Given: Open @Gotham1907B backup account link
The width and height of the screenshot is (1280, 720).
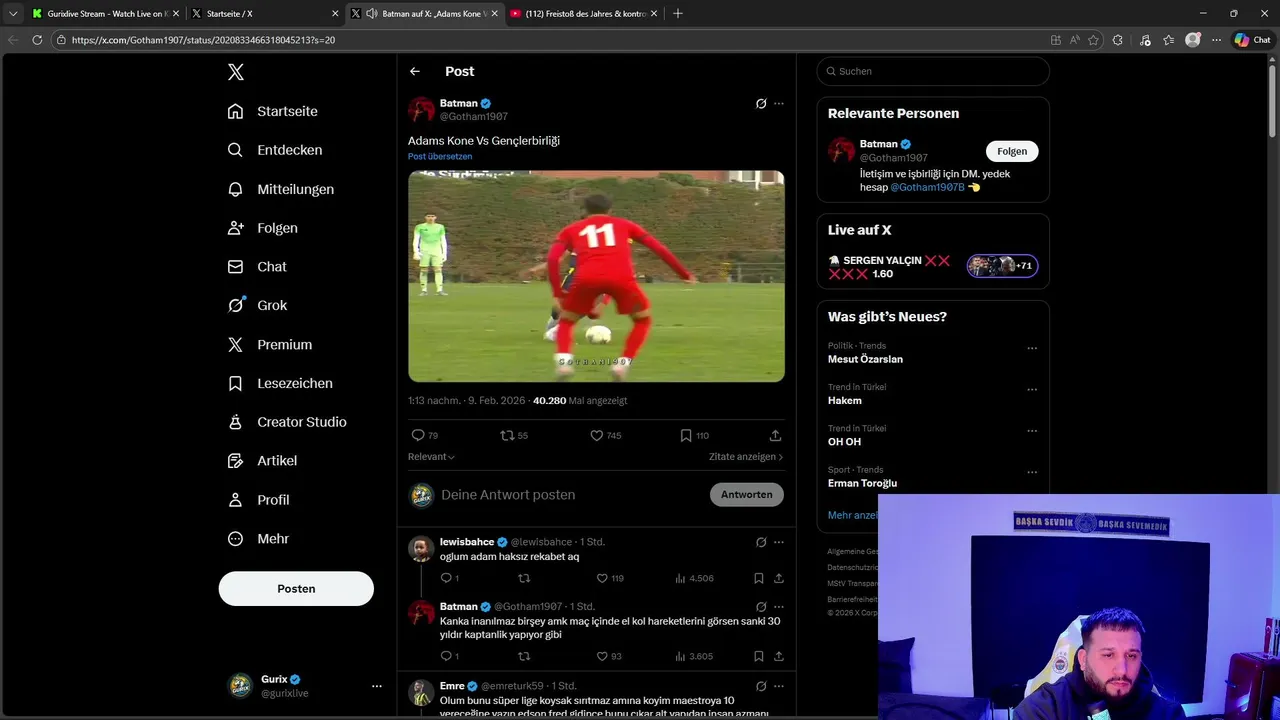Looking at the screenshot, I should point(927,187).
